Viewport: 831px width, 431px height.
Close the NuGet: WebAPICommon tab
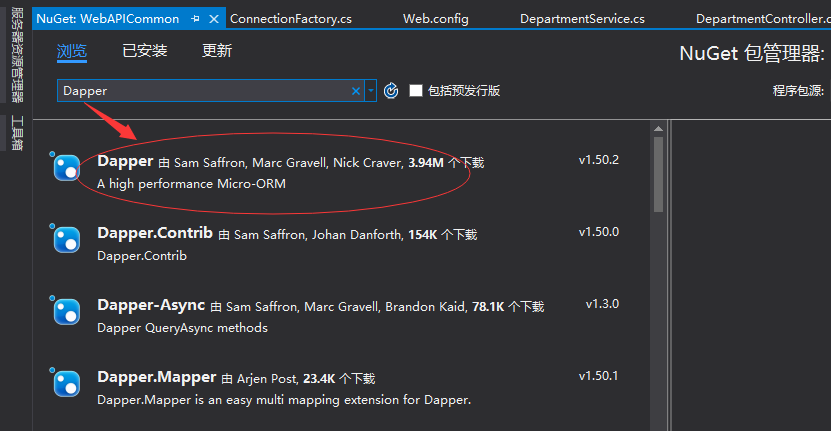214,19
